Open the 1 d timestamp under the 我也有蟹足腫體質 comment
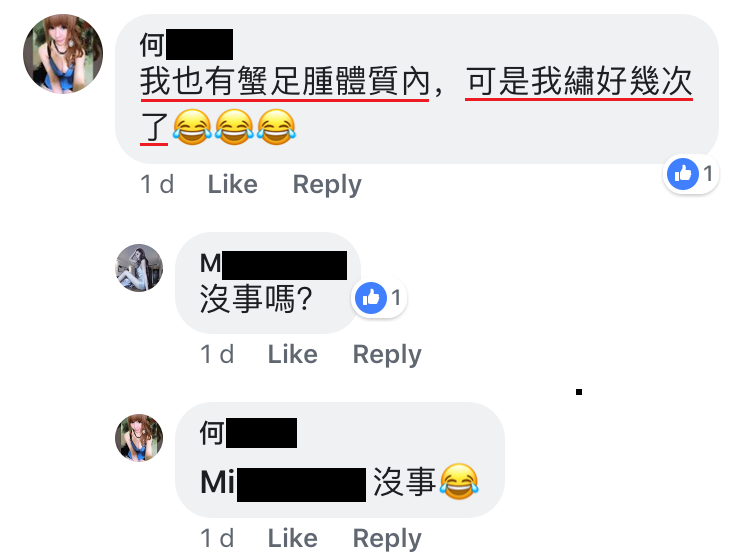The width and height of the screenshot is (749, 556). click(x=157, y=184)
